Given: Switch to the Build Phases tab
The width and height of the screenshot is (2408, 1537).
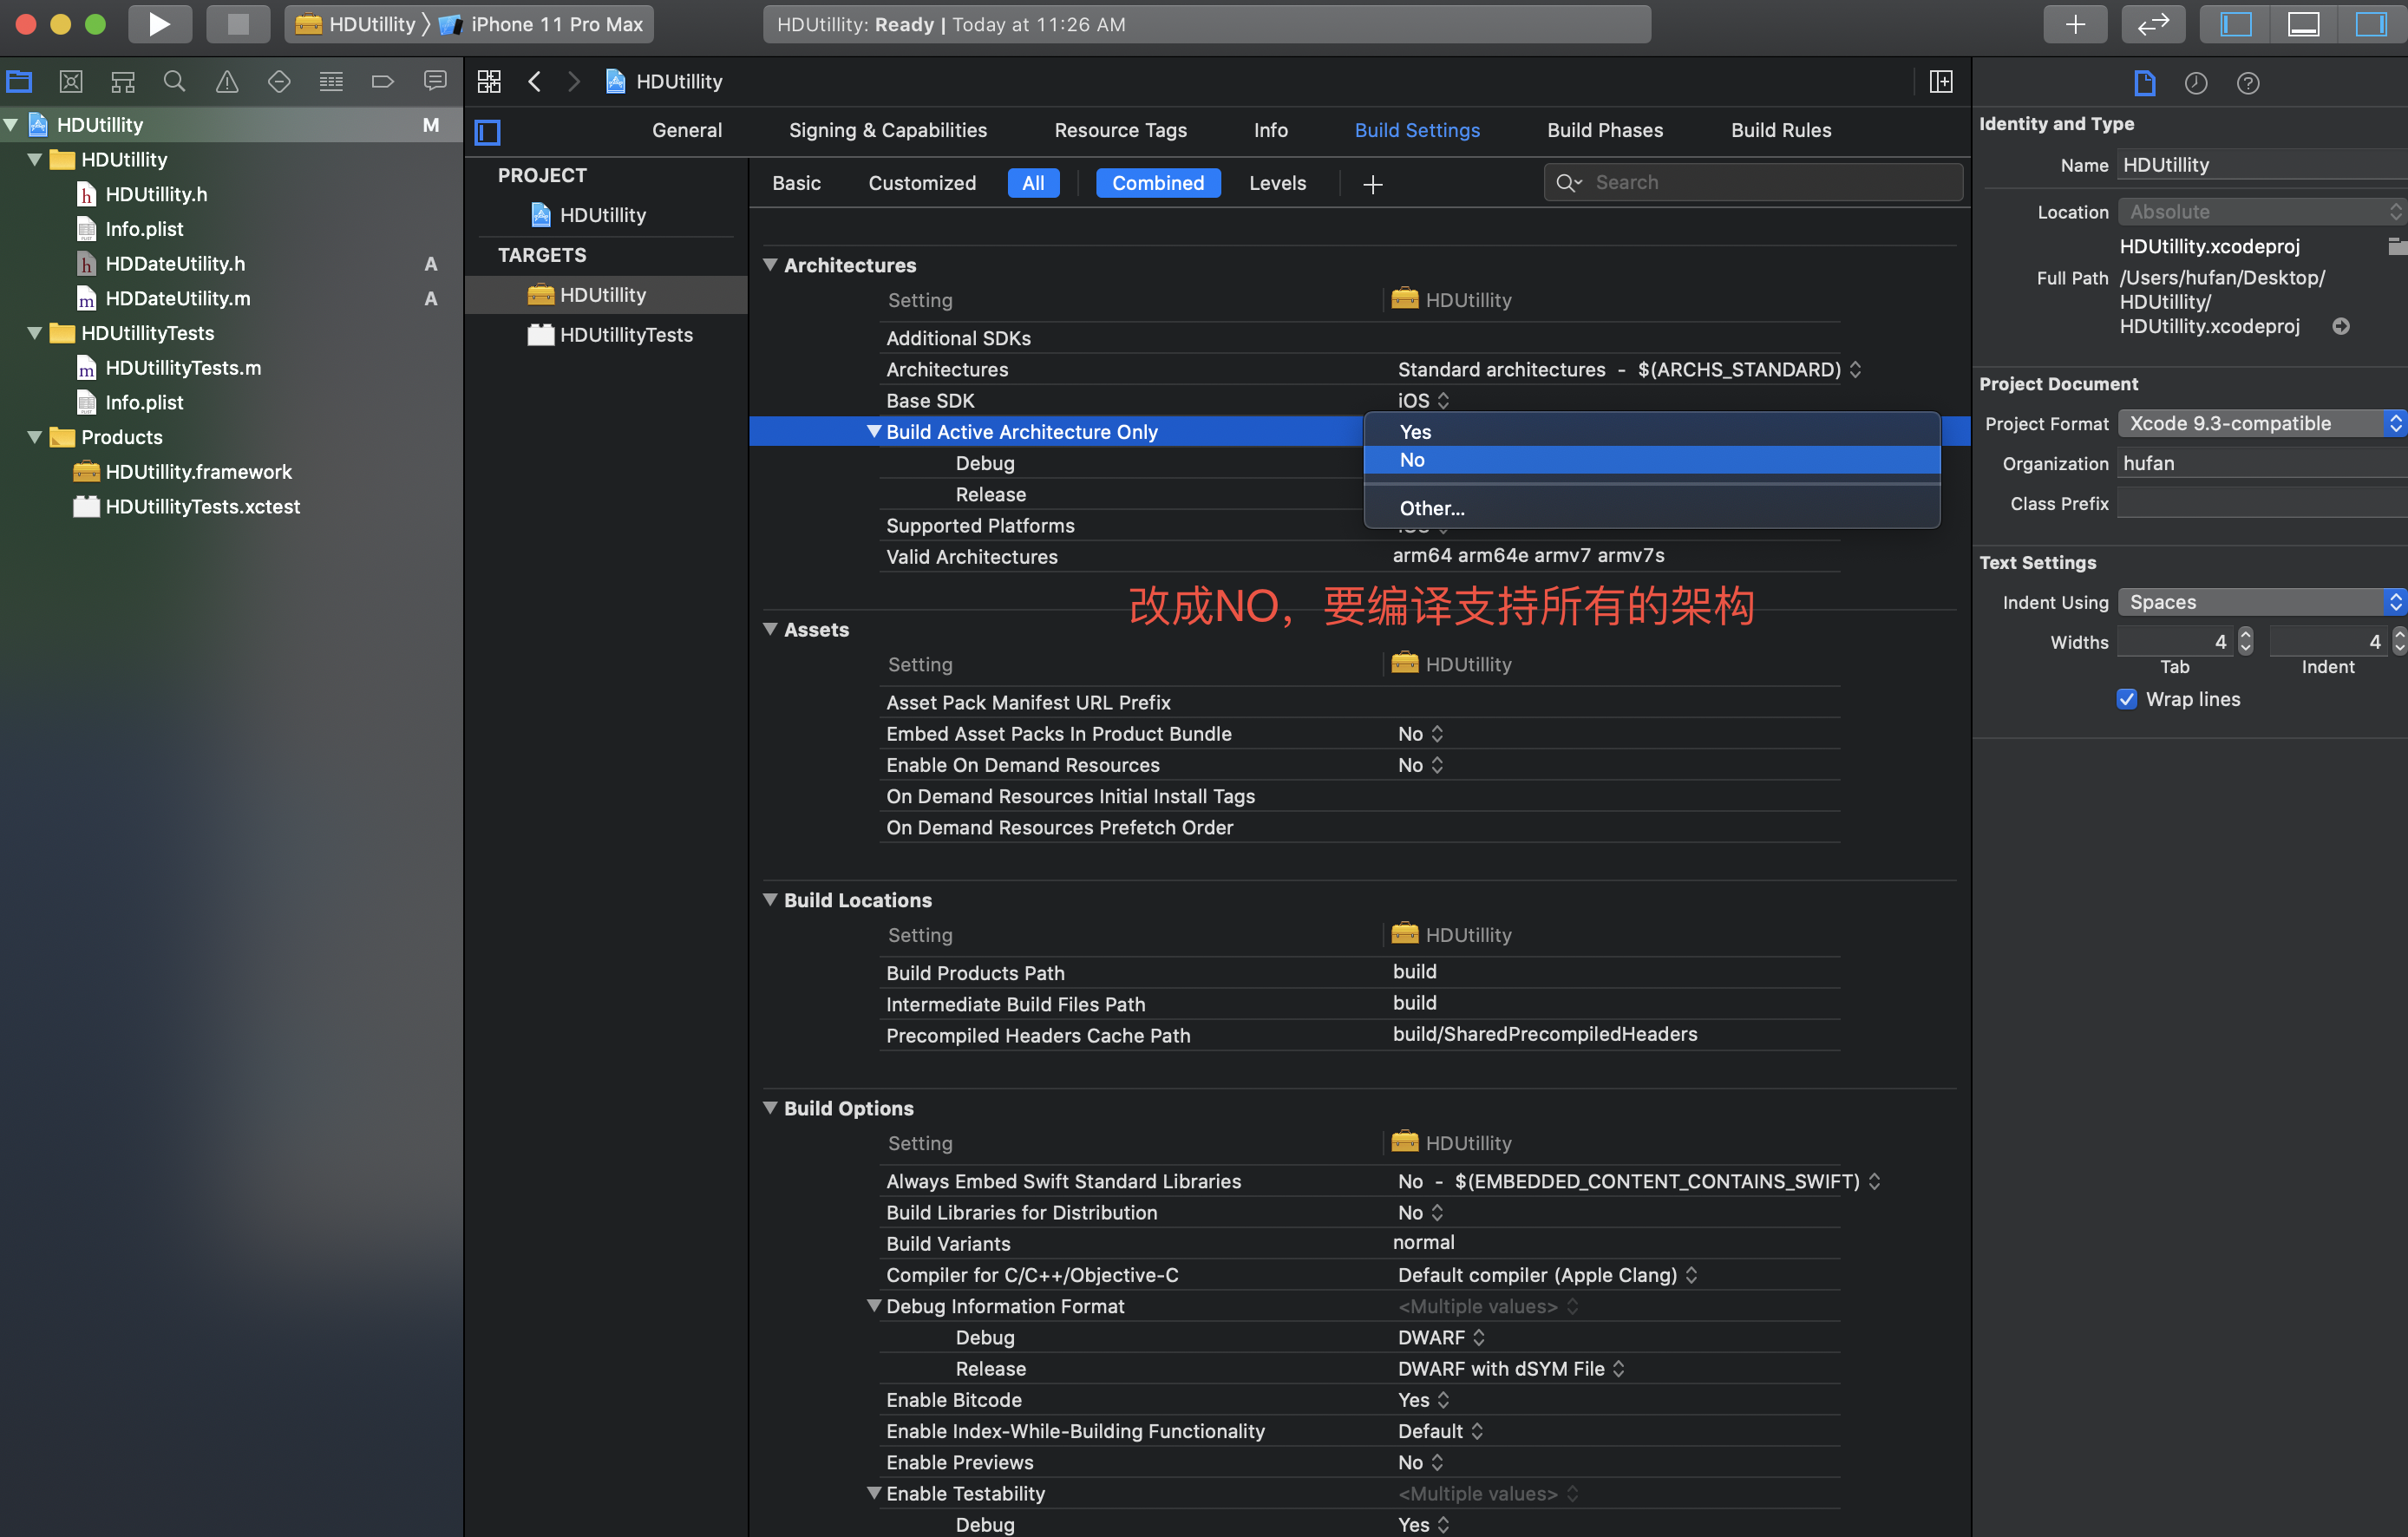Looking at the screenshot, I should click(x=1604, y=130).
